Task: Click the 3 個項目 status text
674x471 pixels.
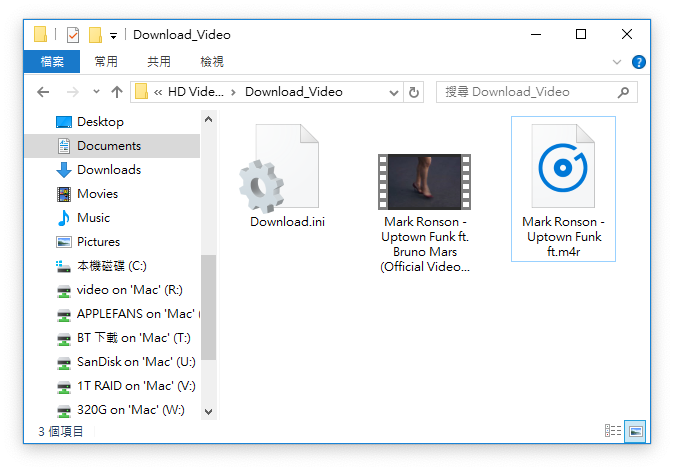Action: tap(61, 431)
